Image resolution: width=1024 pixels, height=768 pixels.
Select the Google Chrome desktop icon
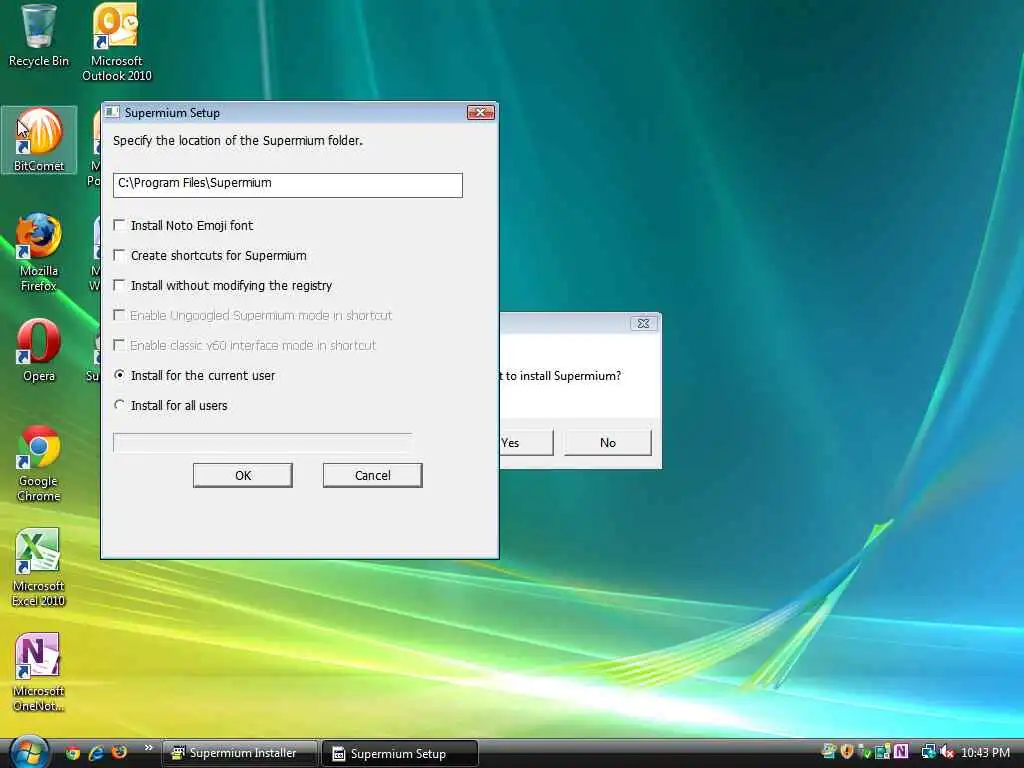pyautogui.click(x=39, y=463)
